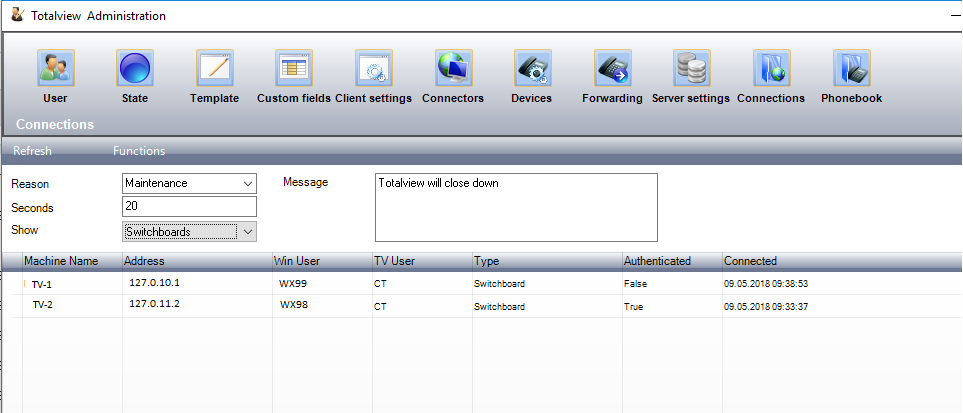Open the Devices icon
This screenshot has height=413, width=963.
point(532,68)
